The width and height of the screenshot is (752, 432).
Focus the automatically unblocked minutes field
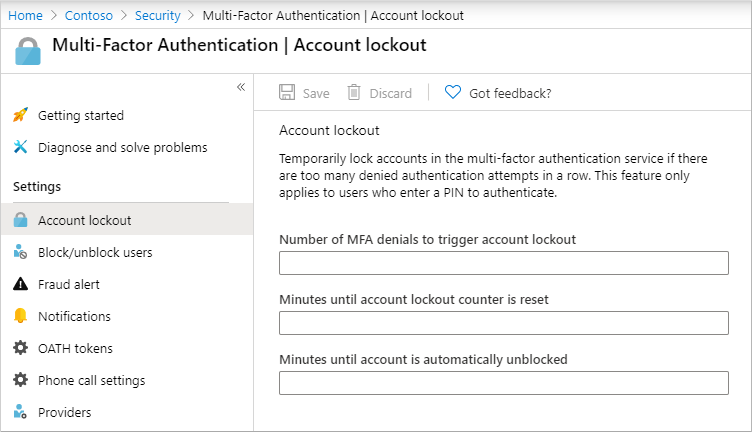pos(504,383)
